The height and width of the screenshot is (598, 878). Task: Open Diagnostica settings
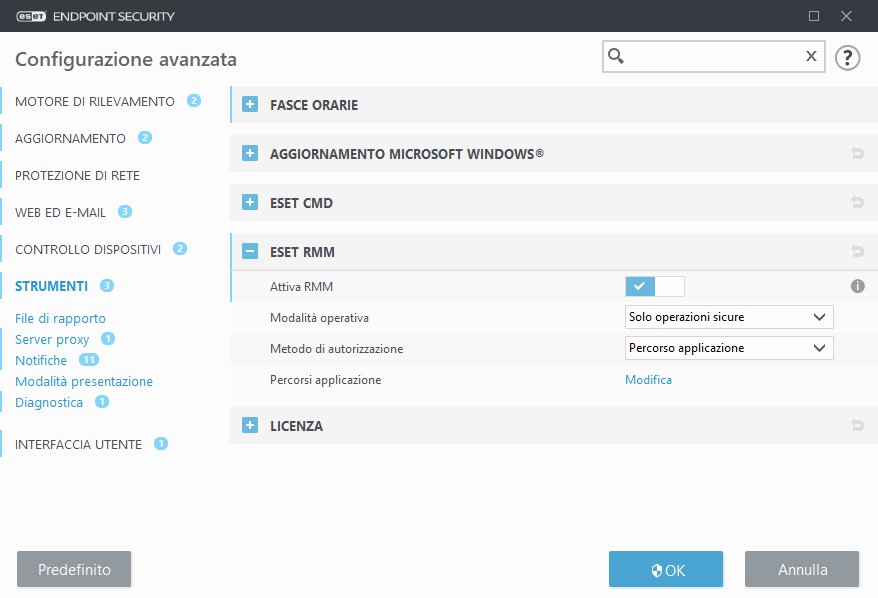[x=49, y=402]
